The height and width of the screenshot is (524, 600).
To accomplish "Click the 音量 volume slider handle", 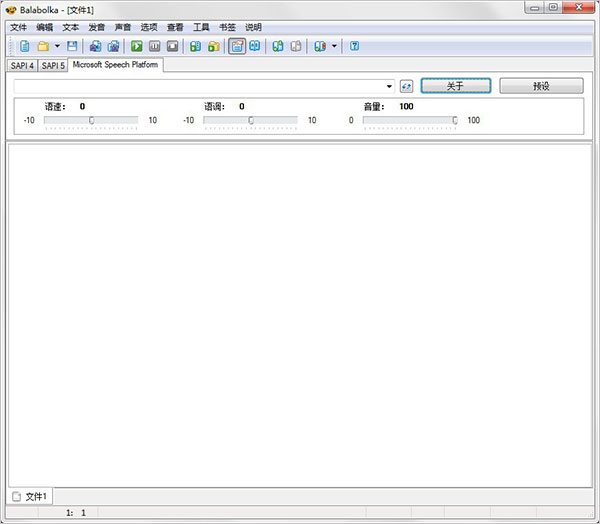I will point(455,121).
